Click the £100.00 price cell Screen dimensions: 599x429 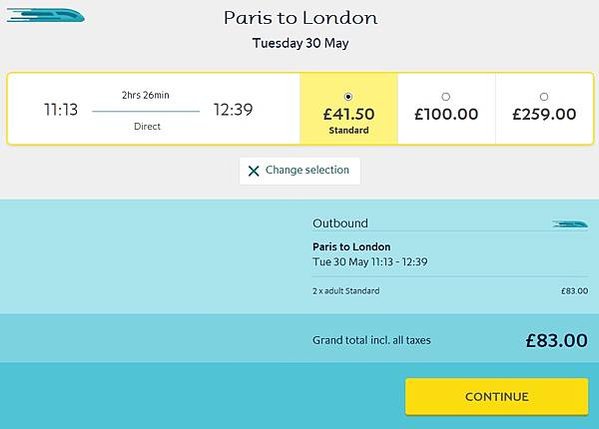(446, 108)
